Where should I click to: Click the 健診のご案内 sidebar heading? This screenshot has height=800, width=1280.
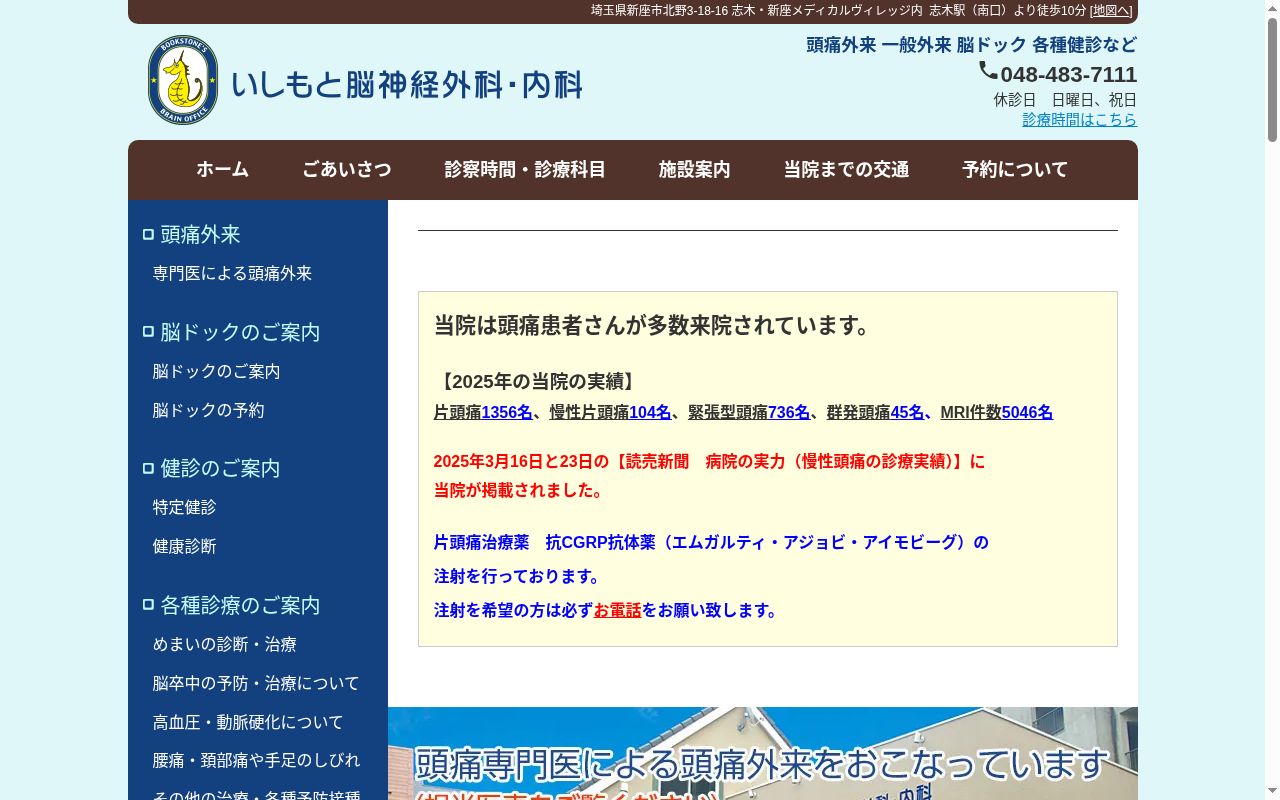tap(220, 469)
